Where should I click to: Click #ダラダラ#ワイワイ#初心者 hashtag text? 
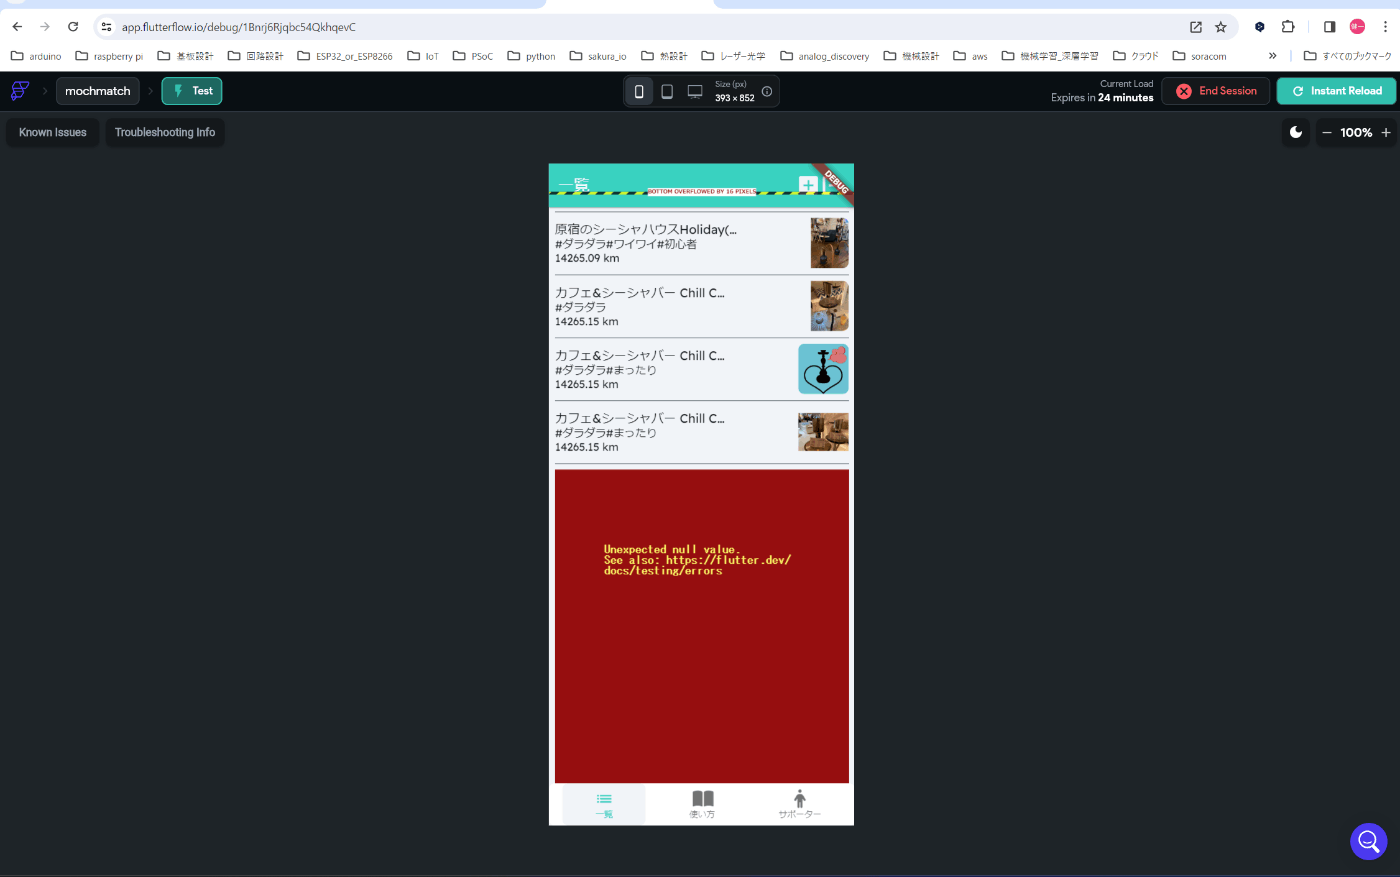(626, 244)
